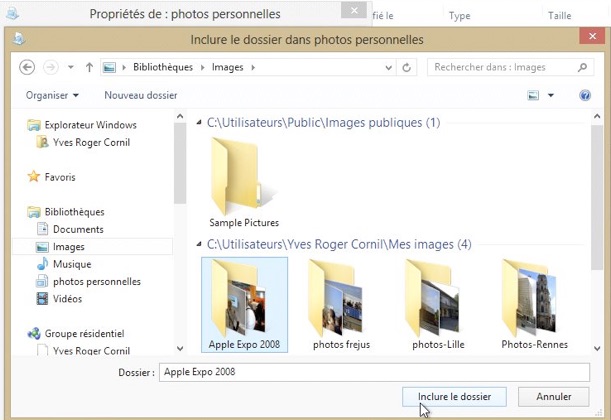
Task: Click the dialog title bar library icon
Action: [19, 39]
